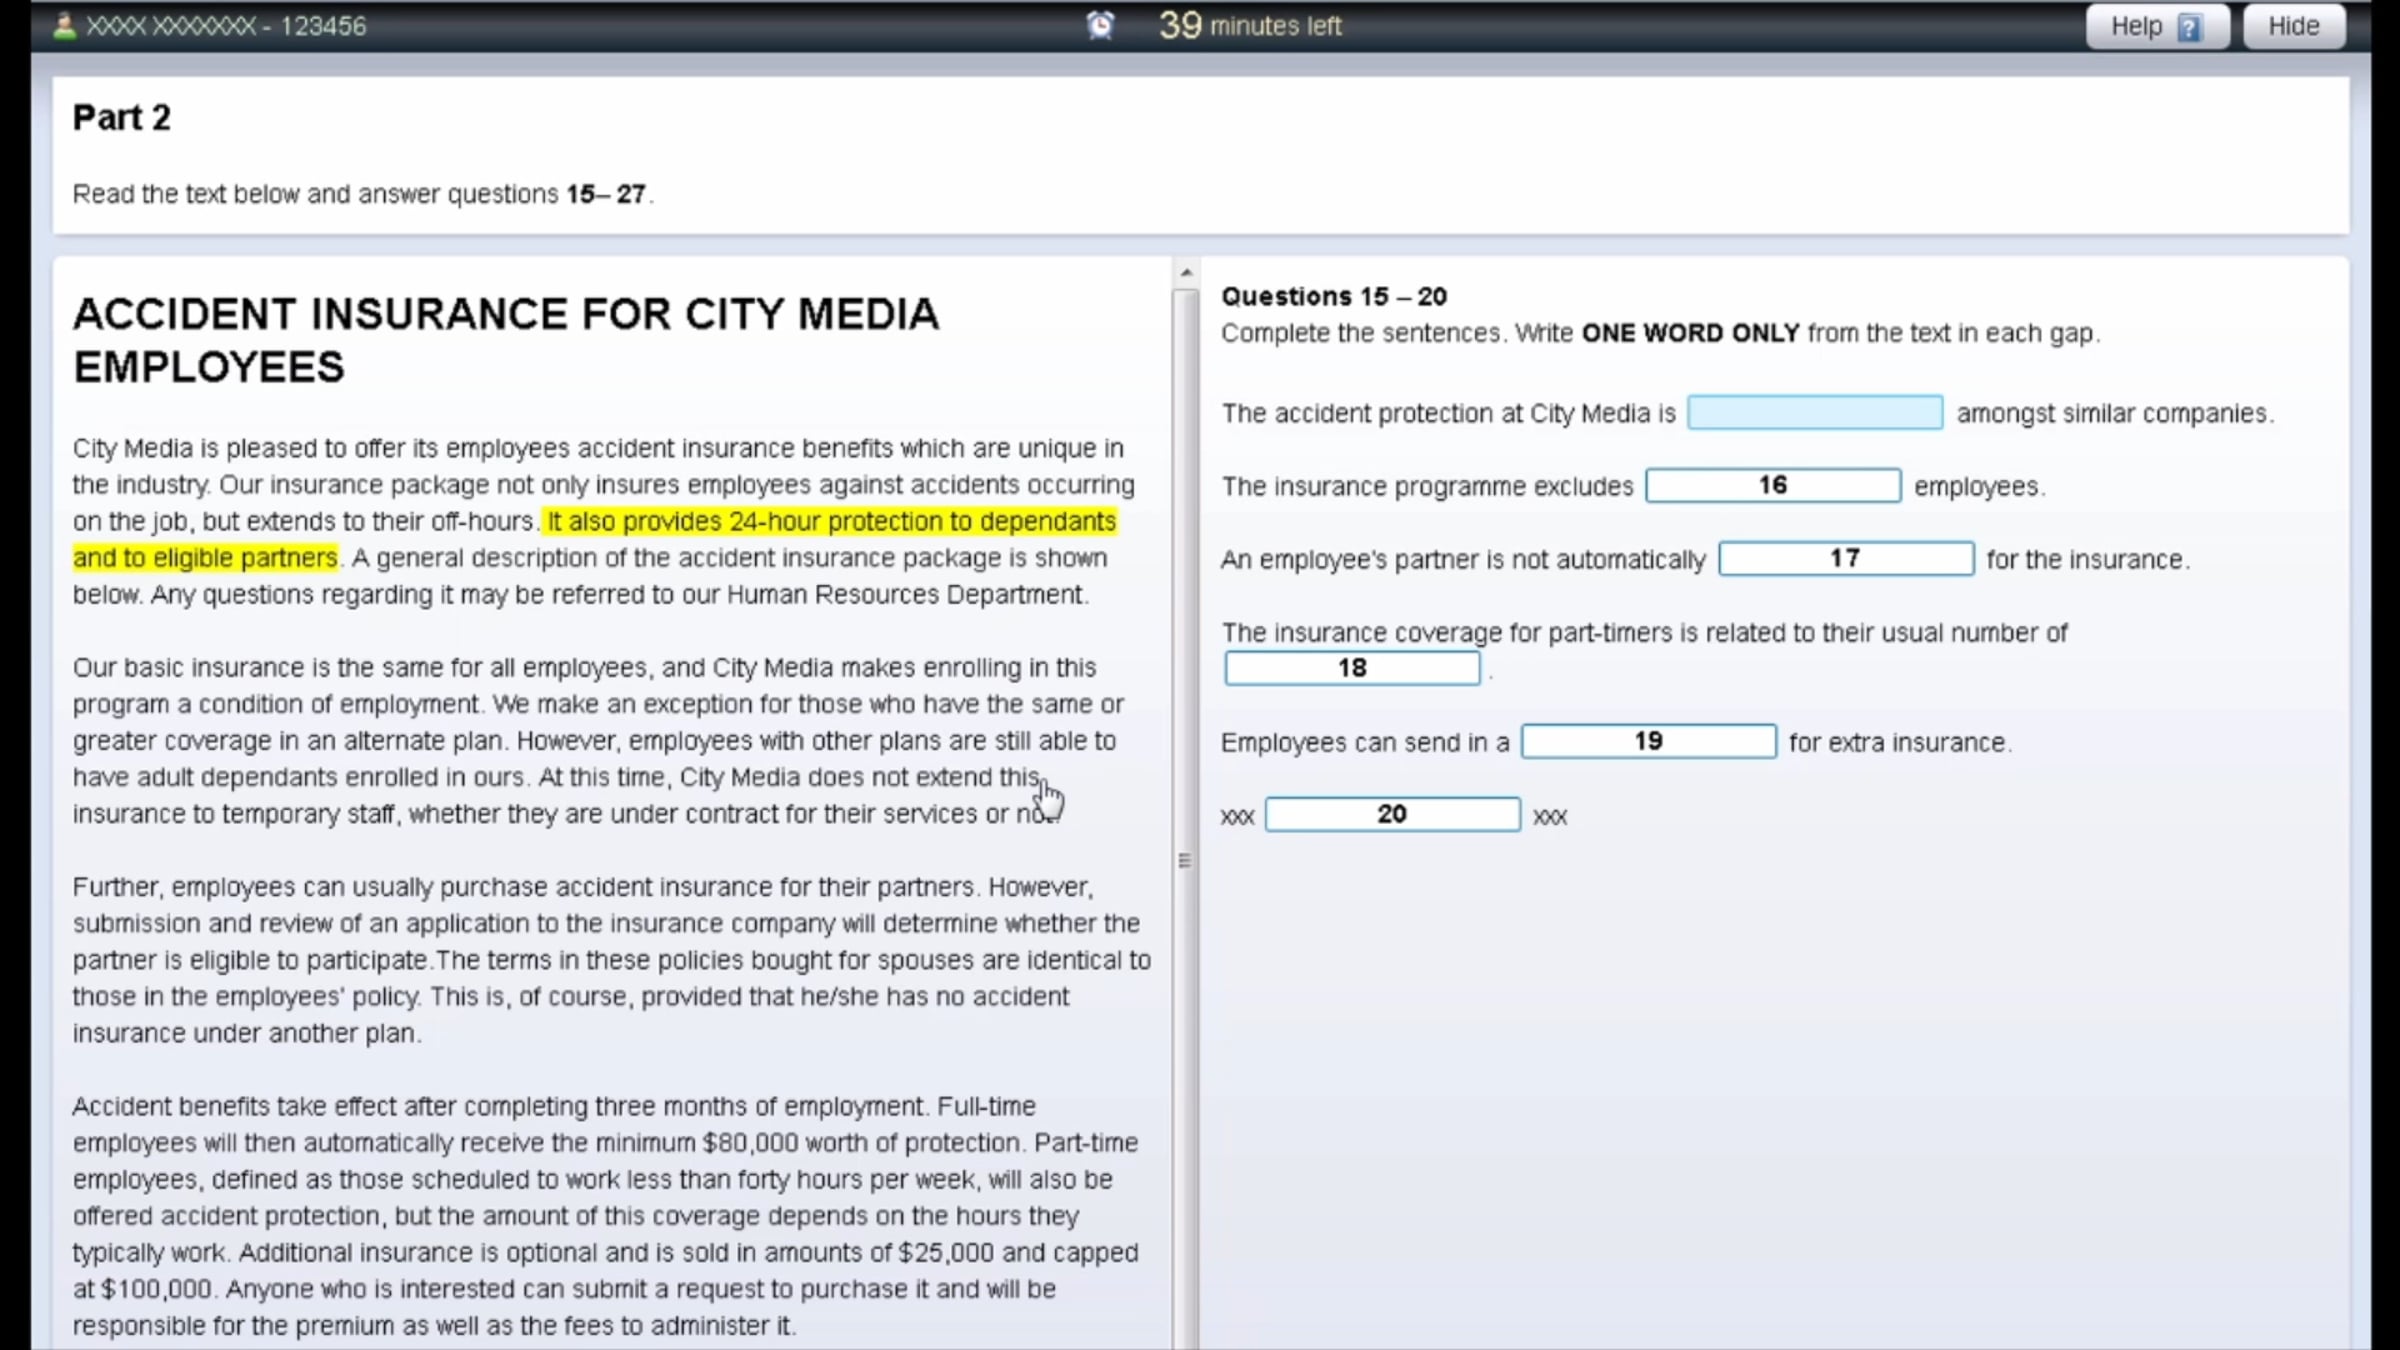Click the '39 minutes left' timer text
This screenshot has height=1350, width=2400.
[x=1250, y=25]
